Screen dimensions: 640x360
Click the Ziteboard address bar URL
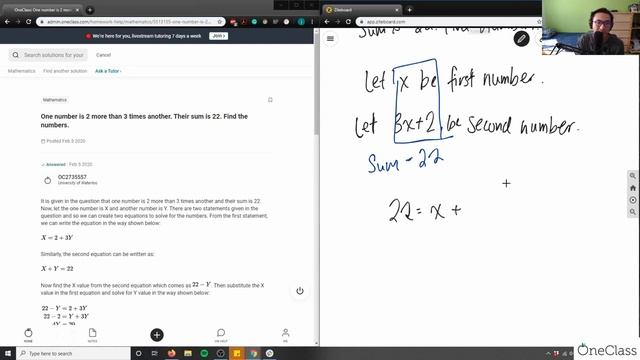[386, 22]
